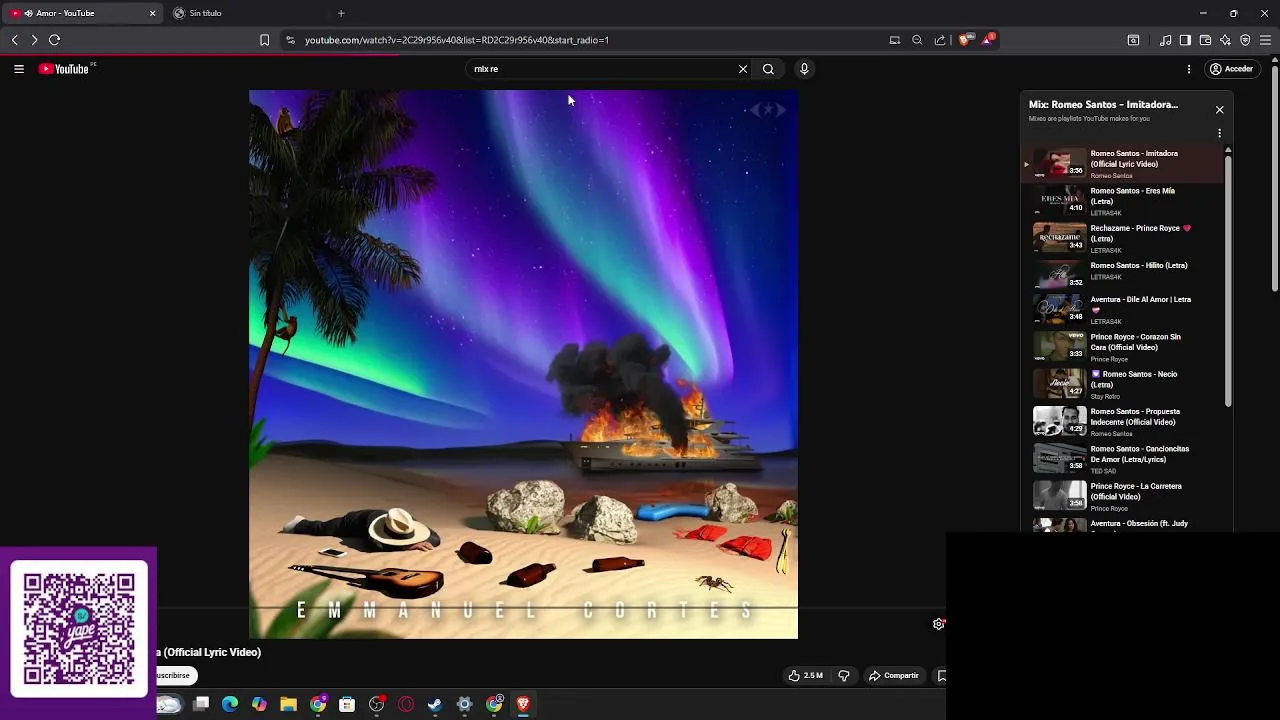1280x720 pixels.
Task: Dislike the video with thumbs down
Action: pyautogui.click(x=844, y=676)
